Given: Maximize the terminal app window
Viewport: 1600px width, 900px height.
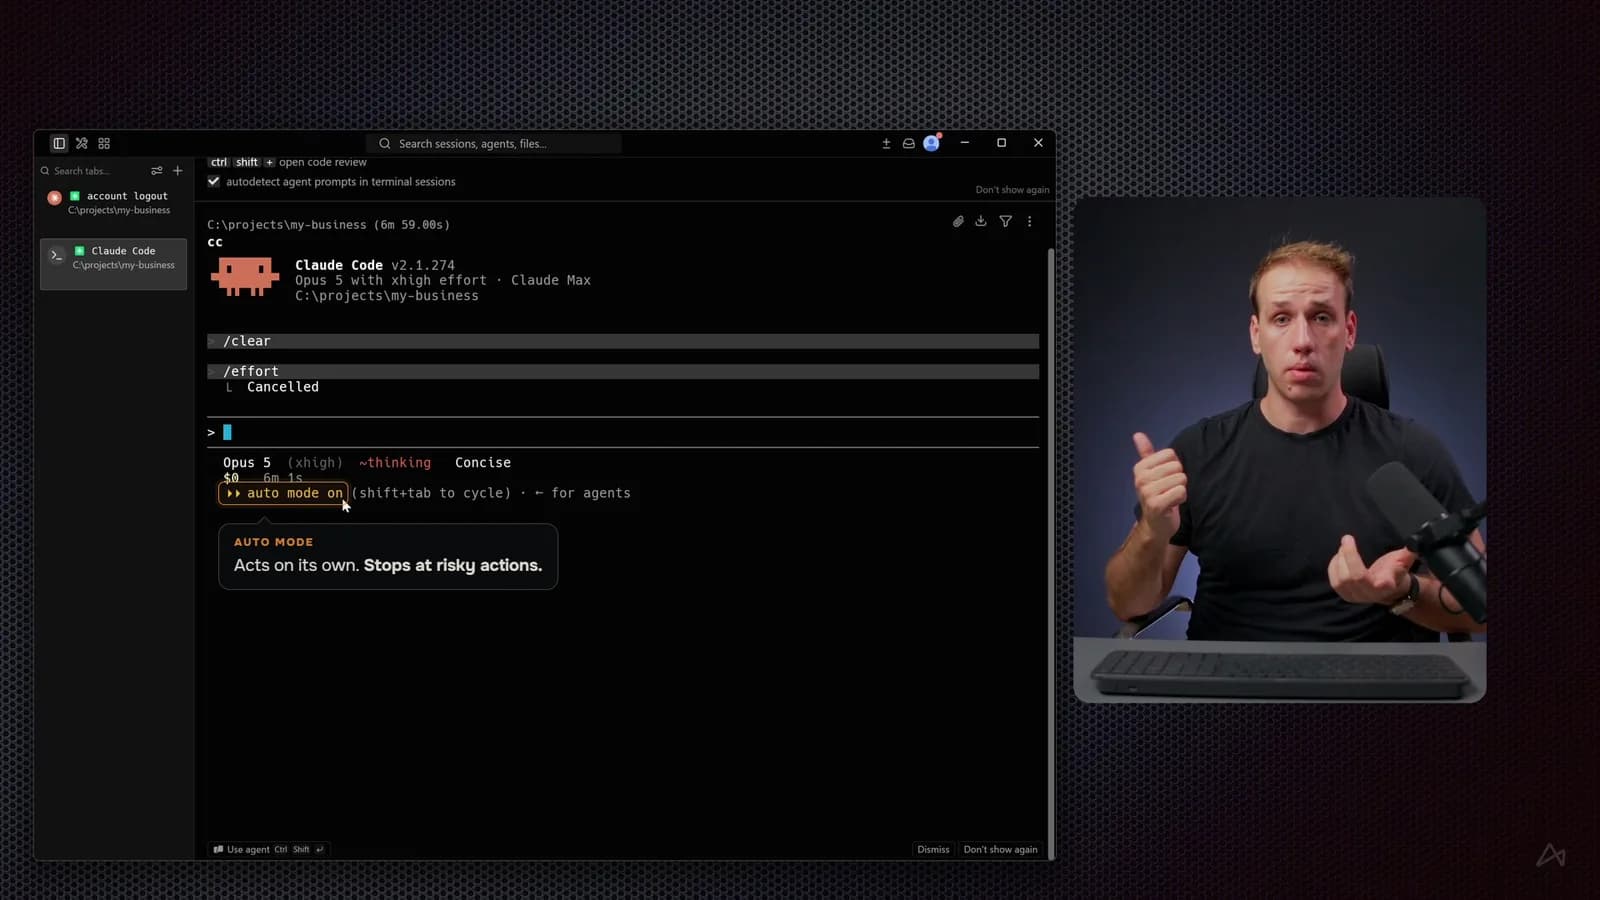Looking at the screenshot, I should 1001,143.
